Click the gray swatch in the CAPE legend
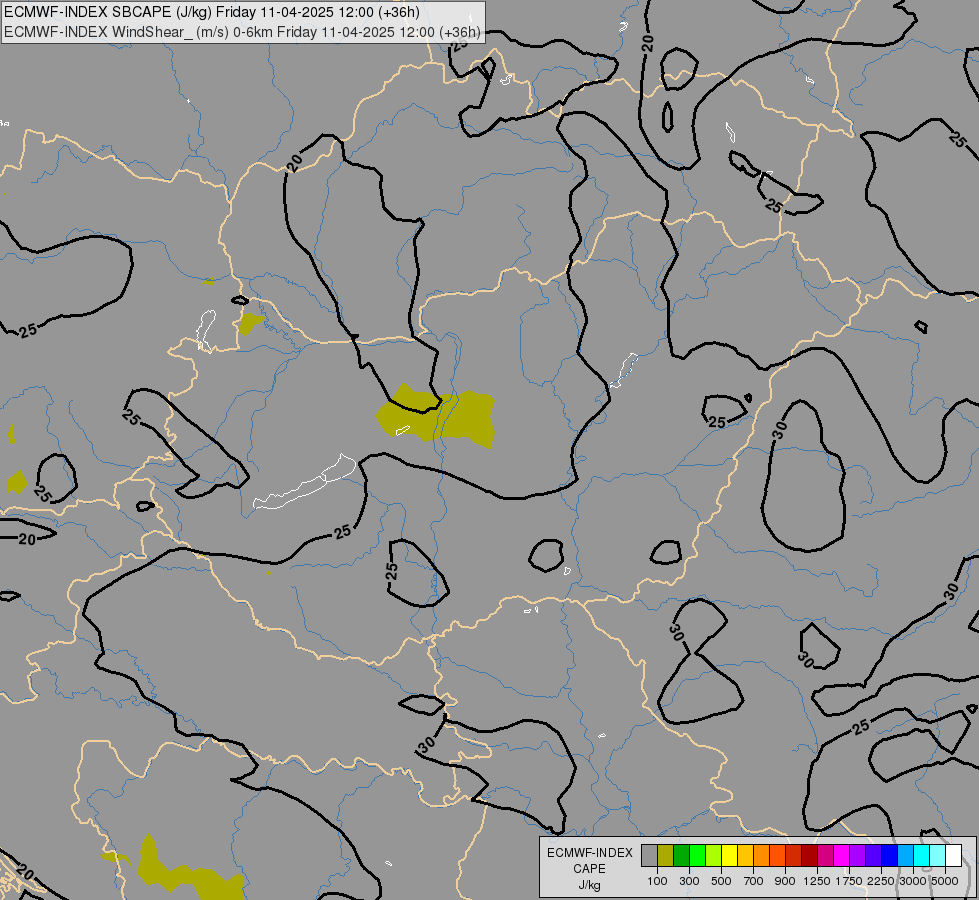The width and height of the screenshot is (979, 900). [649, 855]
